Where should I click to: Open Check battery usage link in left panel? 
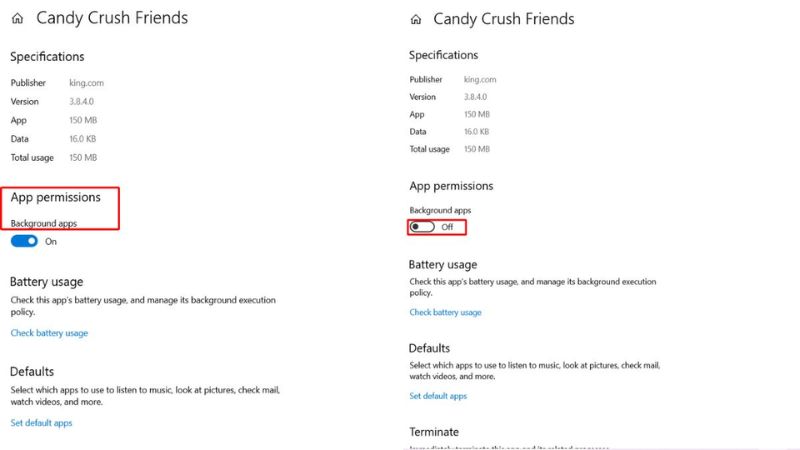click(49, 333)
